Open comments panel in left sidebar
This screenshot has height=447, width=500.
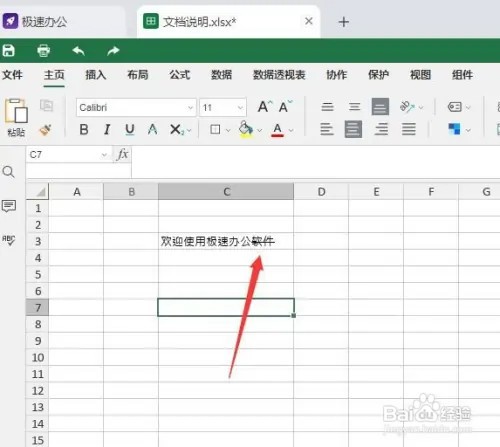point(9,206)
